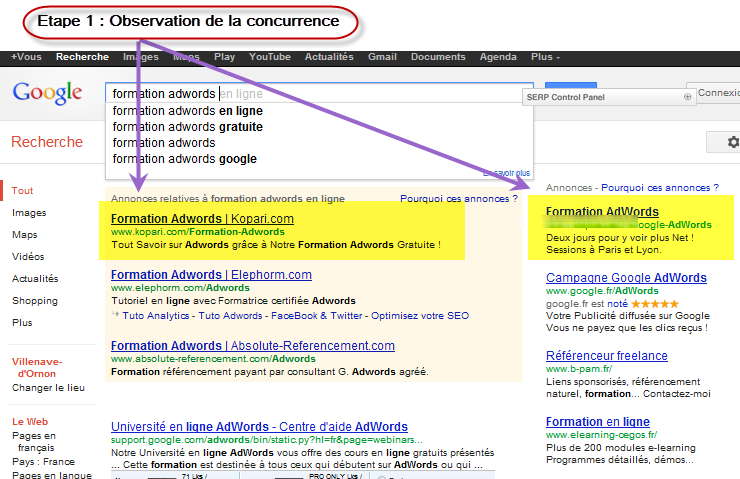Image resolution: width=740 pixels, height=479 pixels.
Task: Select Vidéos filter in sidebar
Action: pyautogui.click(x=28, y=257)
